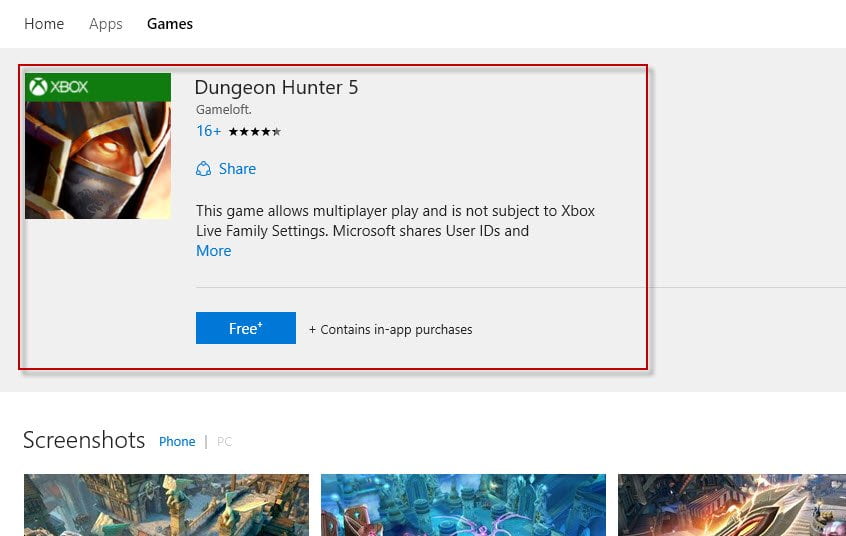Click the multiplayer play description text
The image size is (846, 536).
click(x=395, y=221)
